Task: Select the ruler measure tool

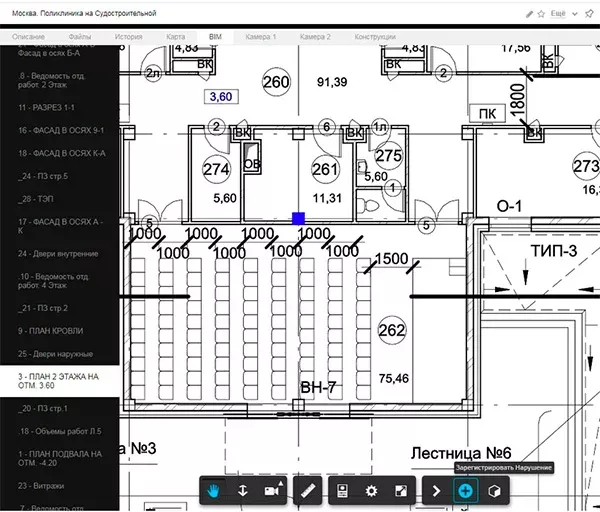Action: coord(308,491)
